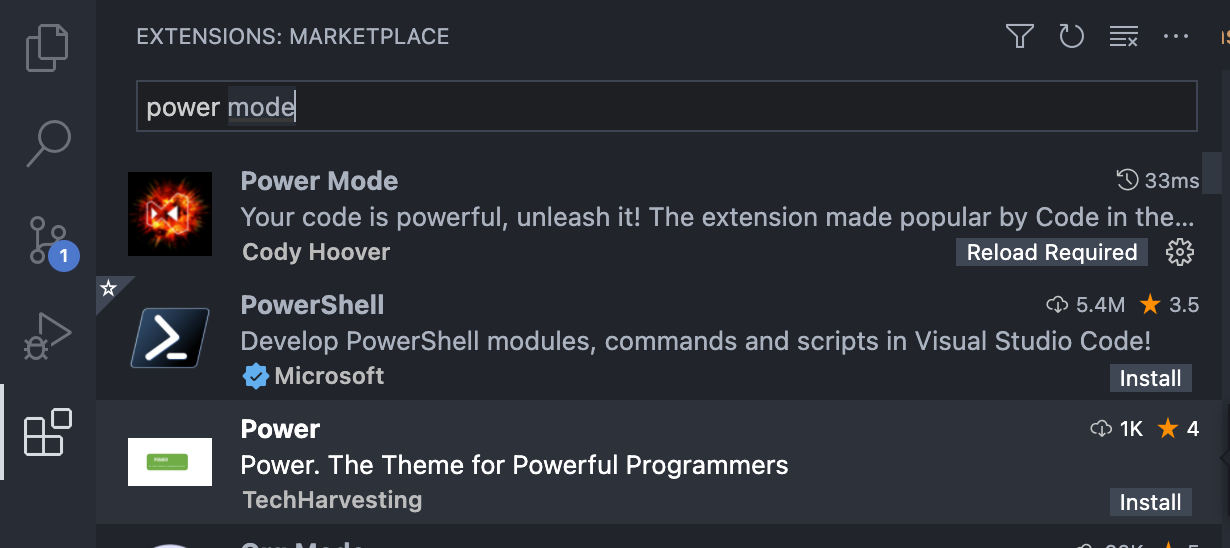1230x548 pixels.
Task: Open the Search view icon
Action: pyautogui.click(x=47, y=143)
